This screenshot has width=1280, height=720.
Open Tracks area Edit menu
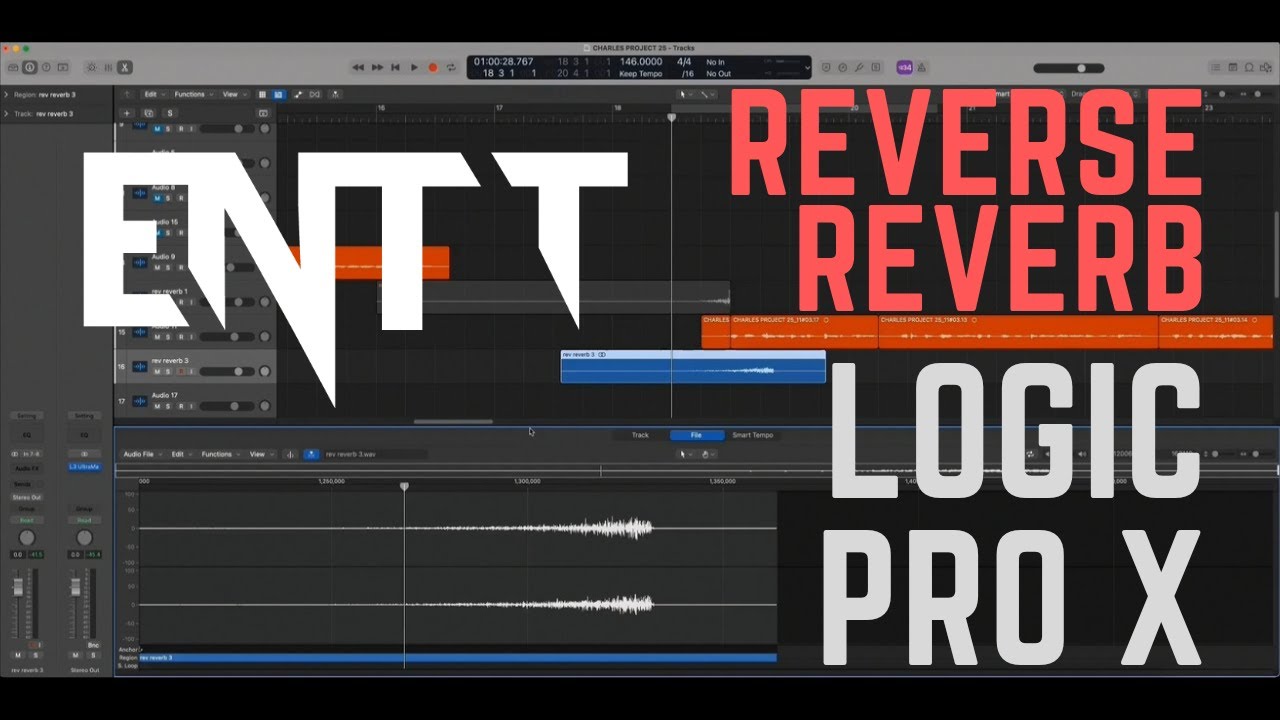[x=153, y=94]
